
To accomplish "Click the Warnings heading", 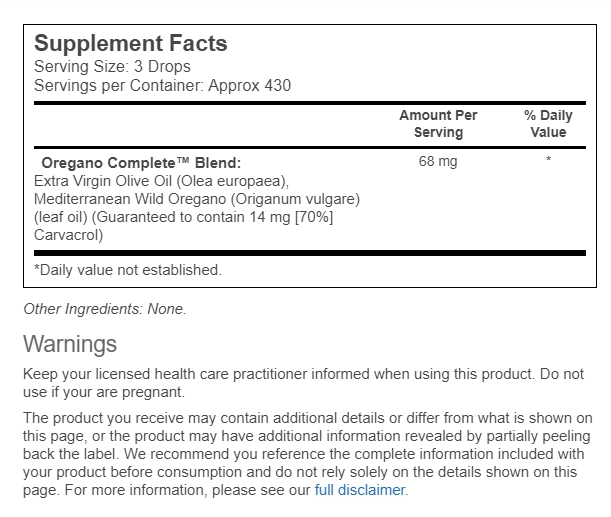I will 70,345.
